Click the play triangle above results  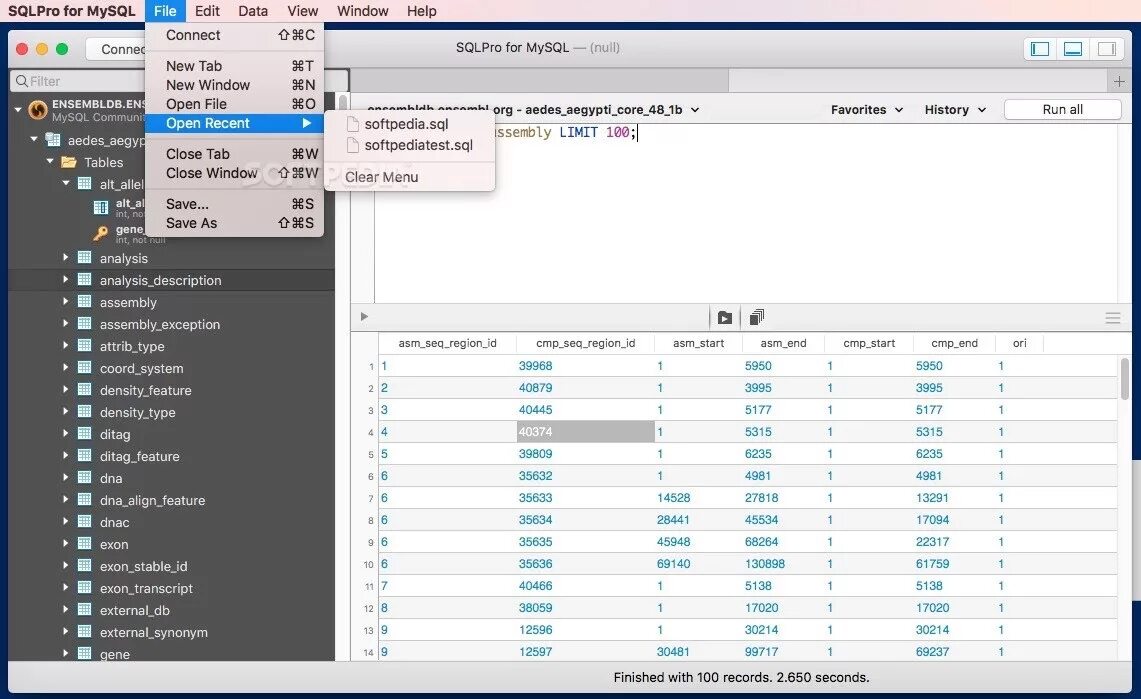[364, 316]
